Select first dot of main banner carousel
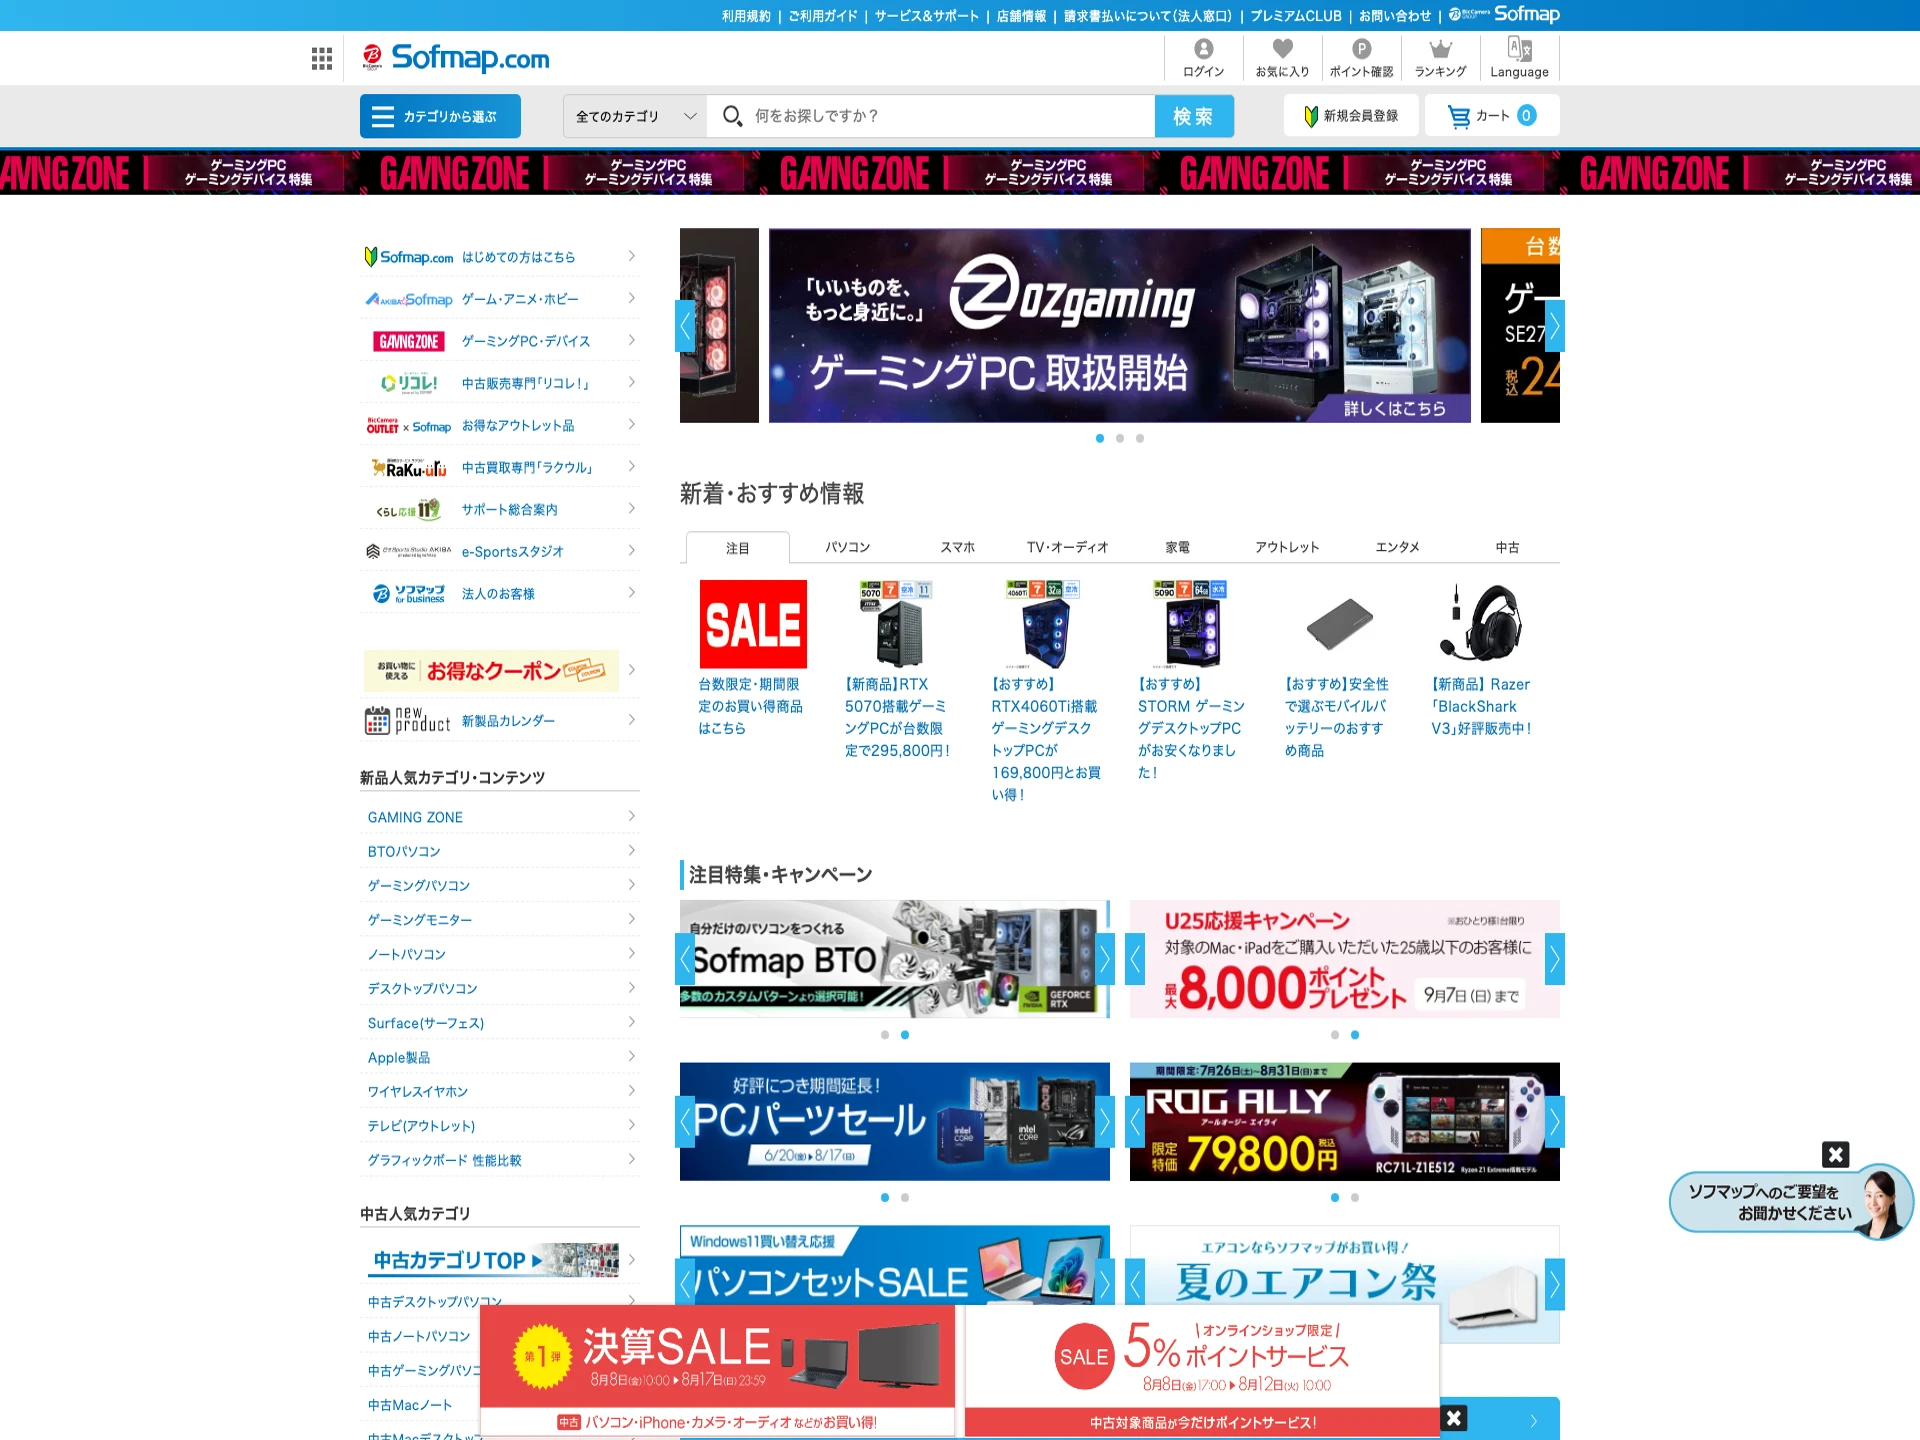Image resolution: width=1920 pixels, height=1440 pixels. 1100,438
